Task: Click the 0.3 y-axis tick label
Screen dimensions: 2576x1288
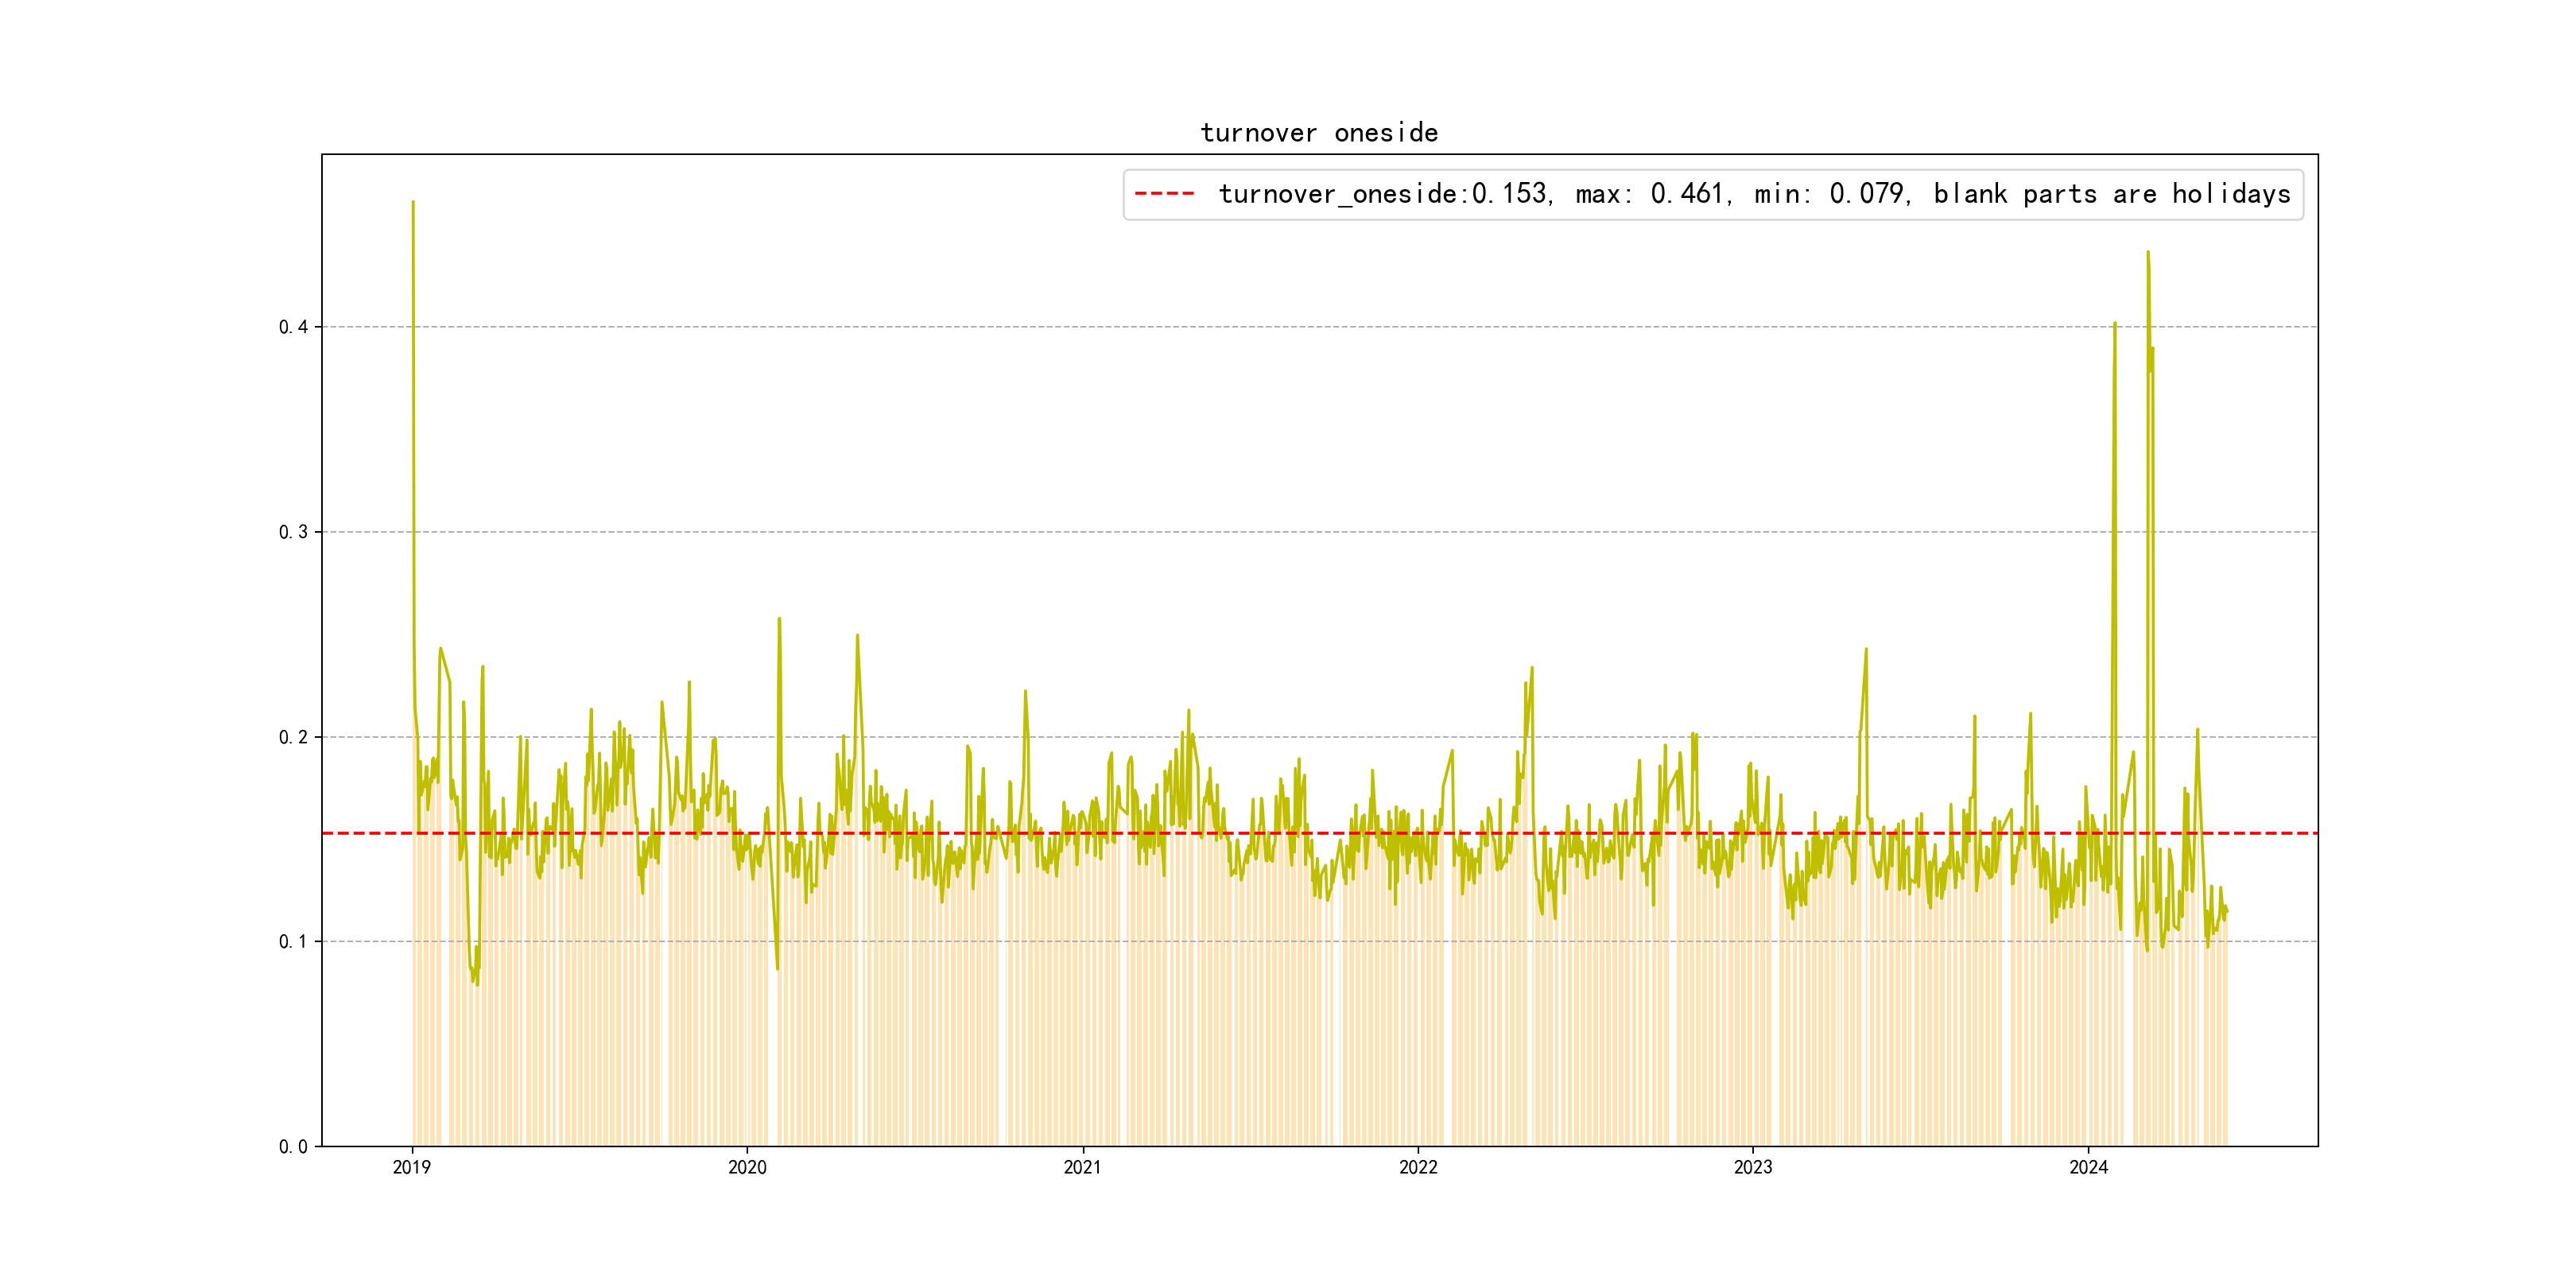Action: click(x=293, y=532)
